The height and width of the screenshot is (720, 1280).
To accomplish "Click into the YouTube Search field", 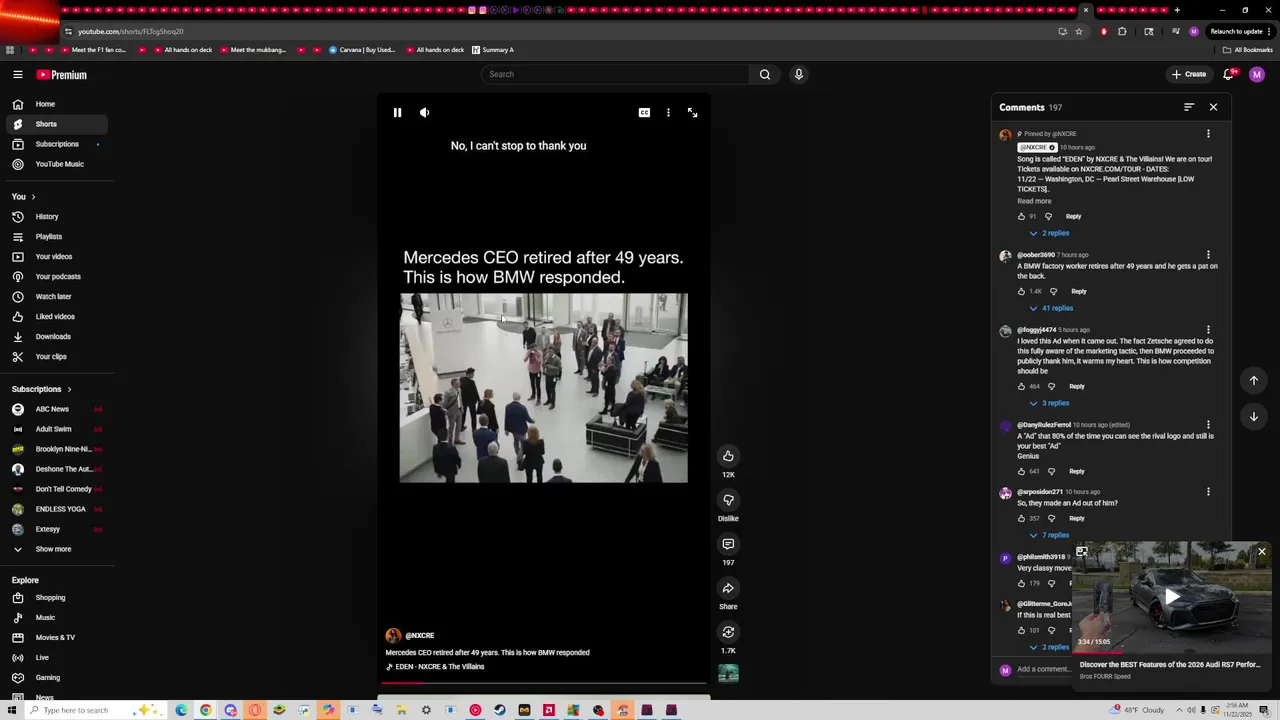I will [614, 74].
